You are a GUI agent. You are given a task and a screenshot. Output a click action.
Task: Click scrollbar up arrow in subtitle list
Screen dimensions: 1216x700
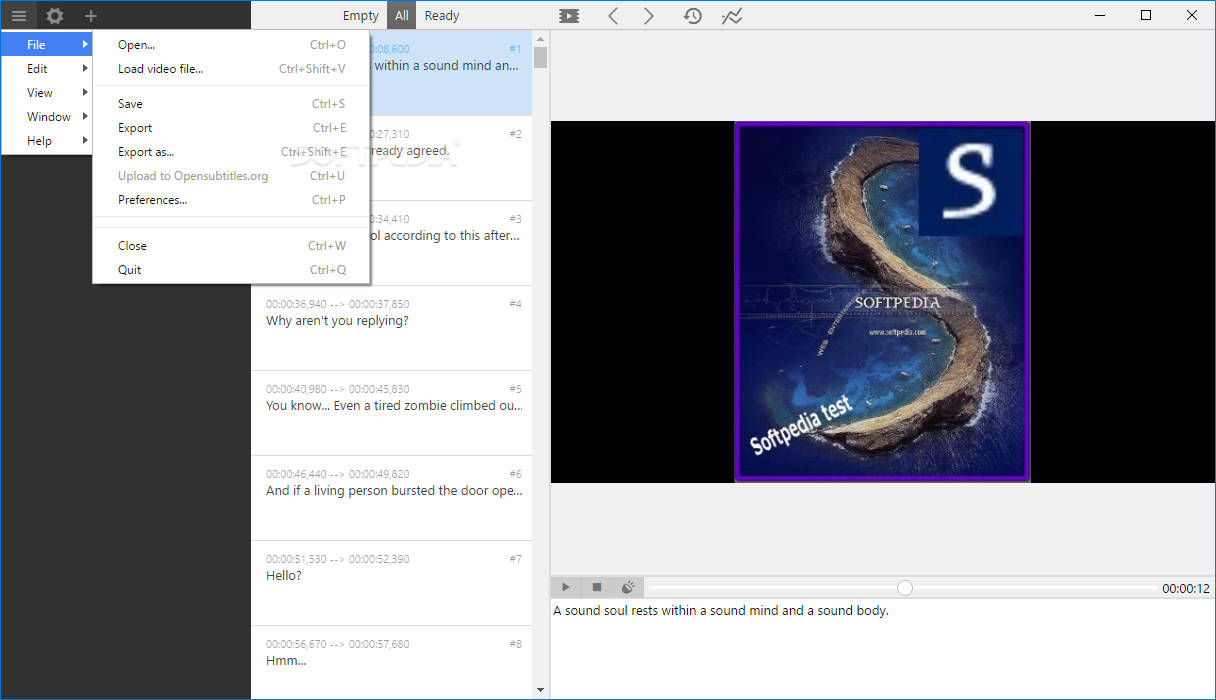540,38
